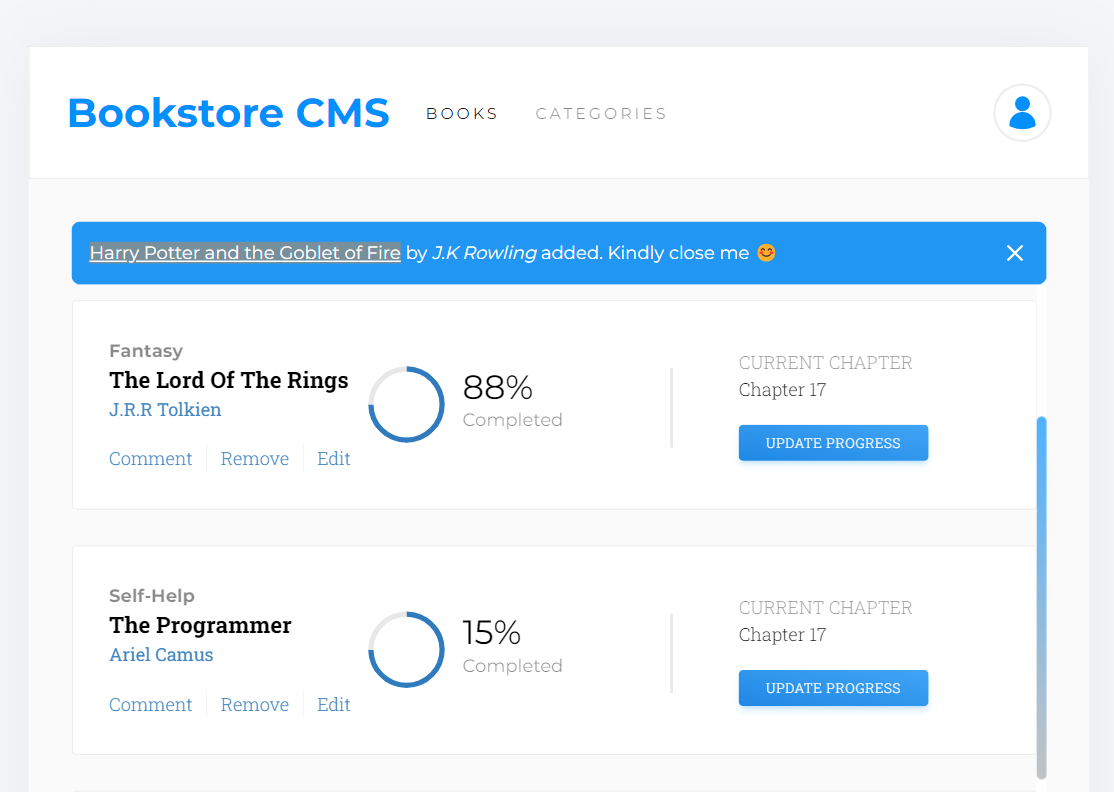The height and width of the screenshot is (792, 1114).
Task: Switch to the Categories tab
Action: tap(600, 113)
